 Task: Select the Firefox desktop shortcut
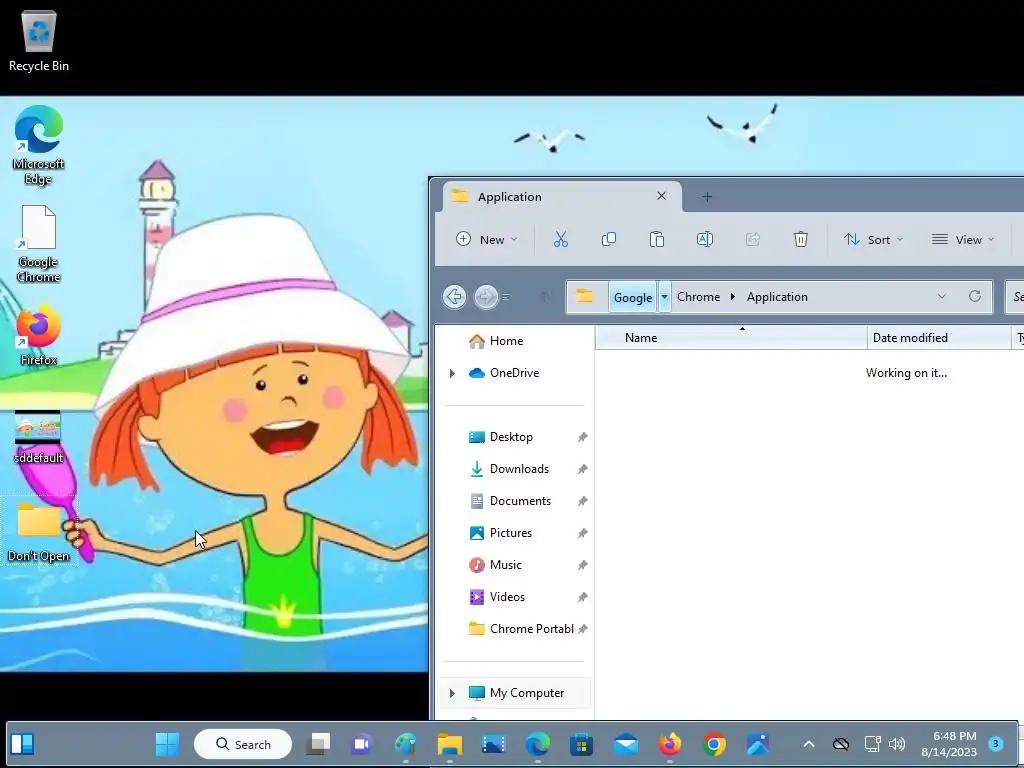(39, 334)
